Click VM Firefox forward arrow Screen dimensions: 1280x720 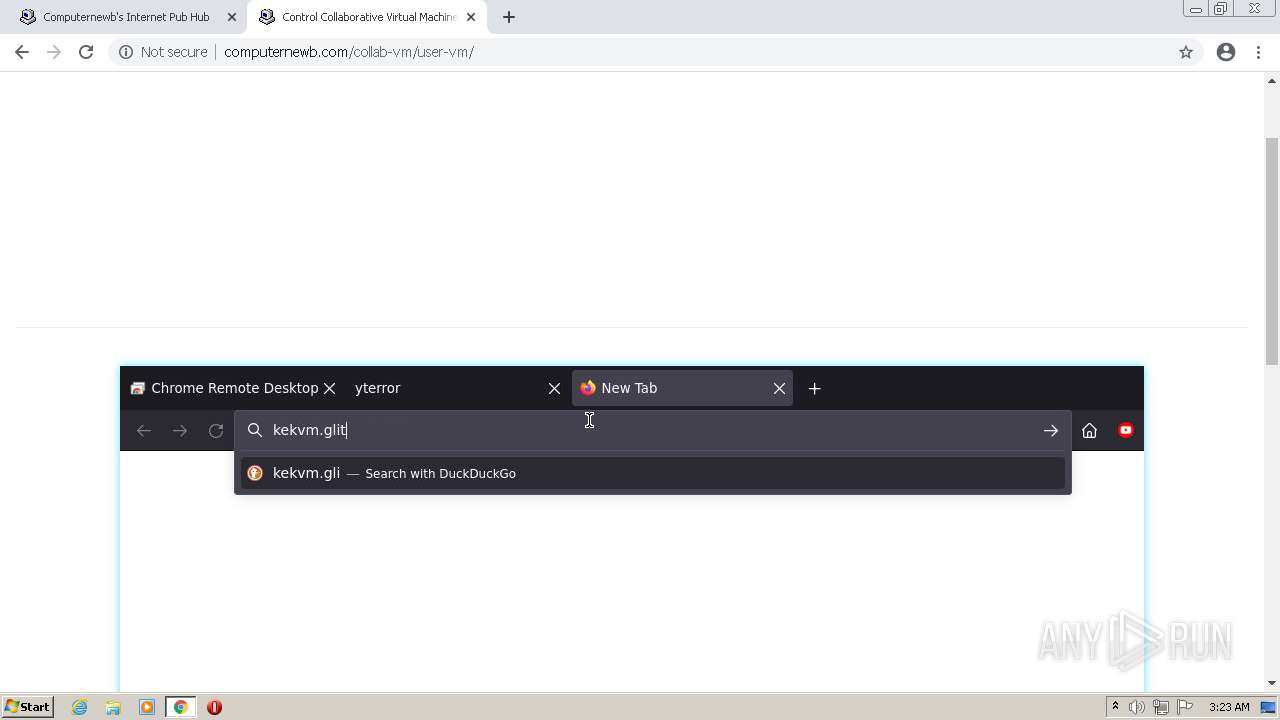[180, 430]
